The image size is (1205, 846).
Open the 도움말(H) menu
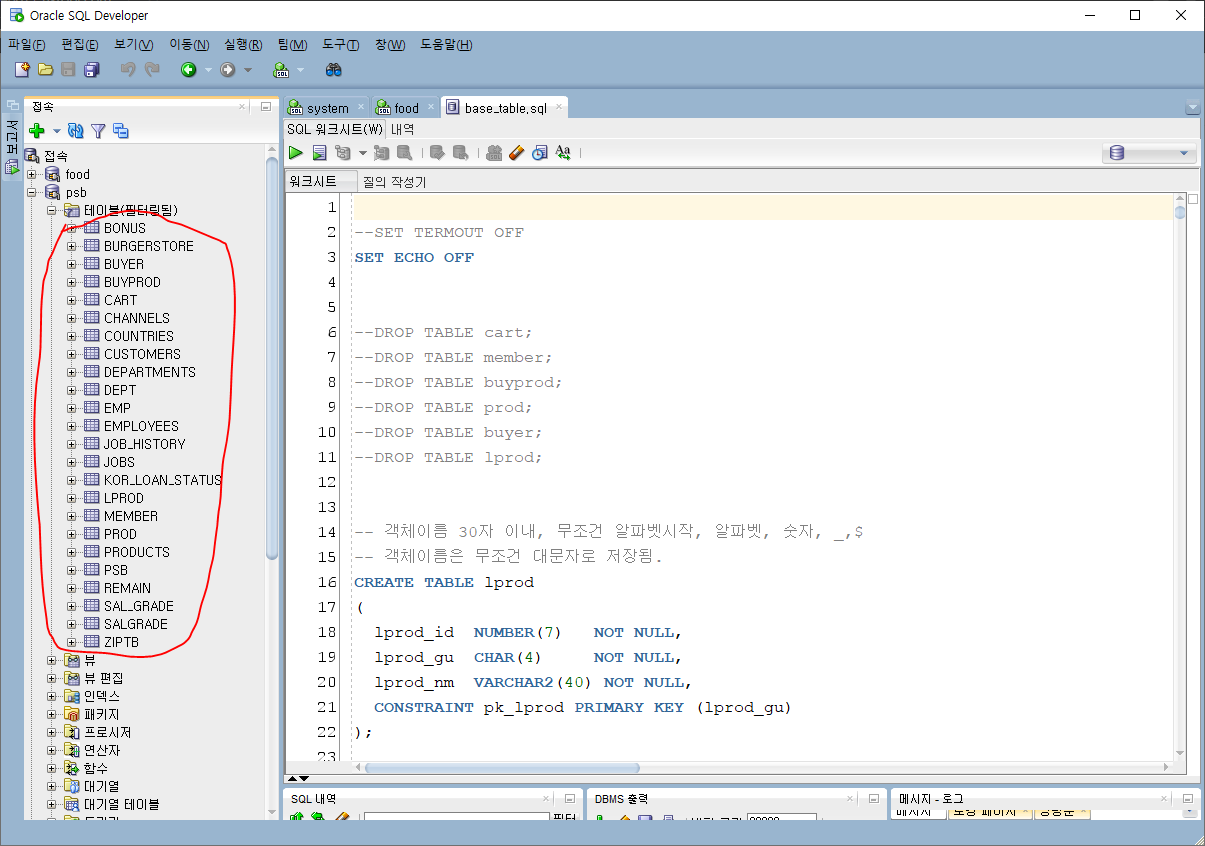pos(446,44)
